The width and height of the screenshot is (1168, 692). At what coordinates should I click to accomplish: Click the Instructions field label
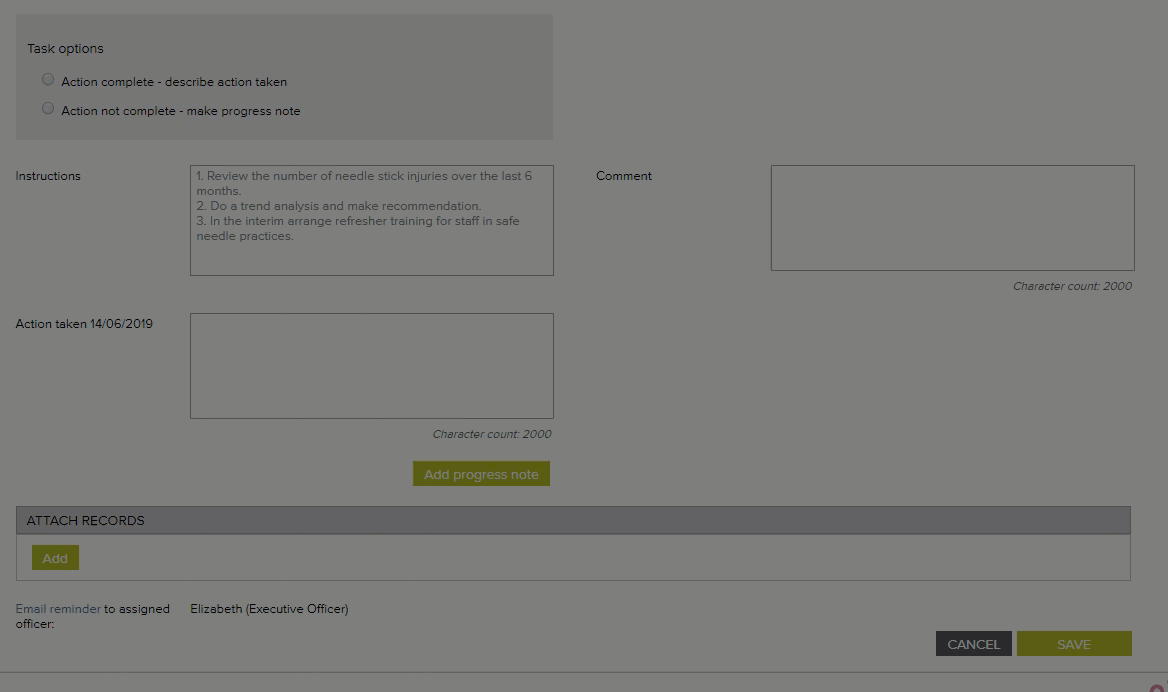[x=48, y=176]
